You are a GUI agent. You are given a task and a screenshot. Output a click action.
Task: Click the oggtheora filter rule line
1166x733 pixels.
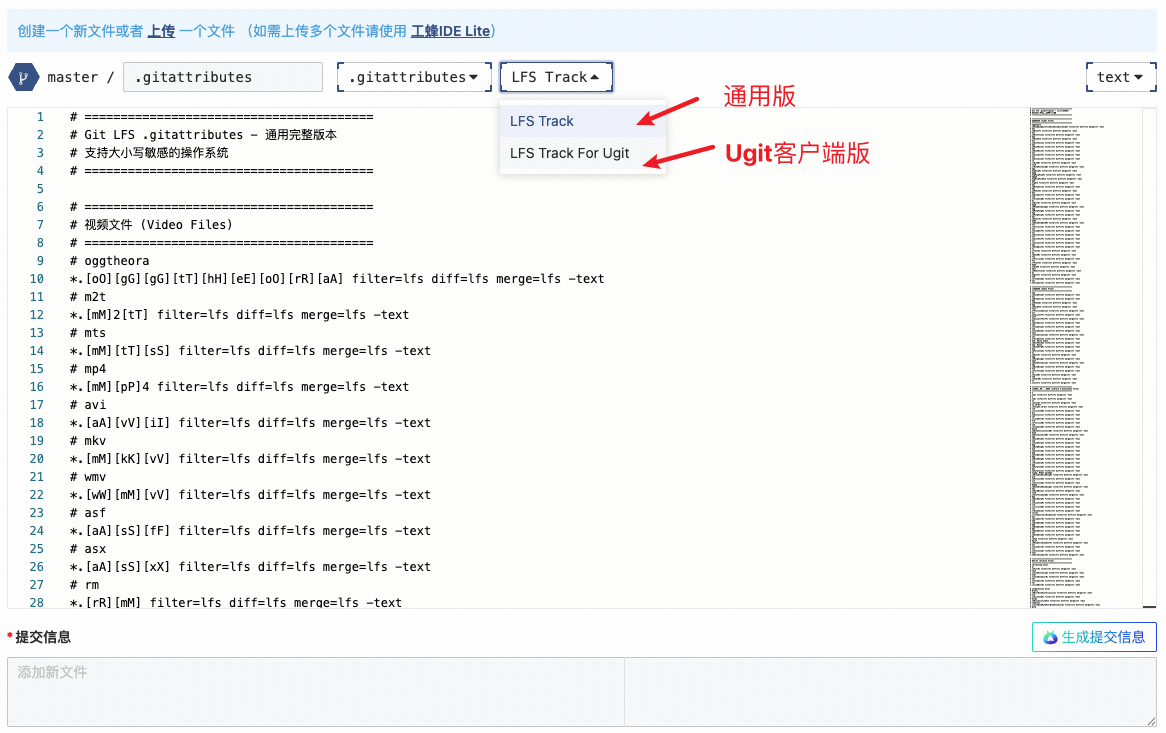(337, 279)
